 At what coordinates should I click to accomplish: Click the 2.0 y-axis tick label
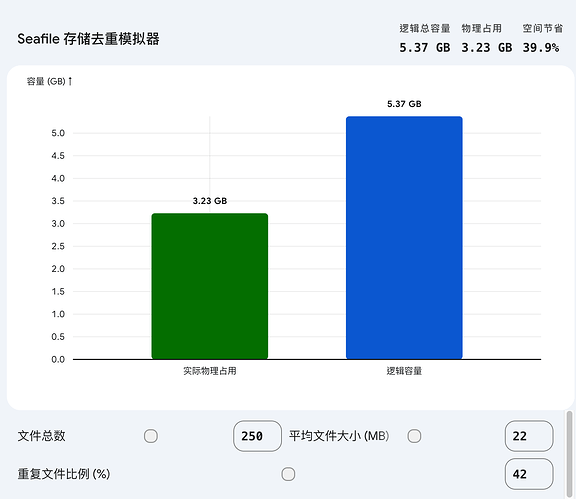pos(58,269)
